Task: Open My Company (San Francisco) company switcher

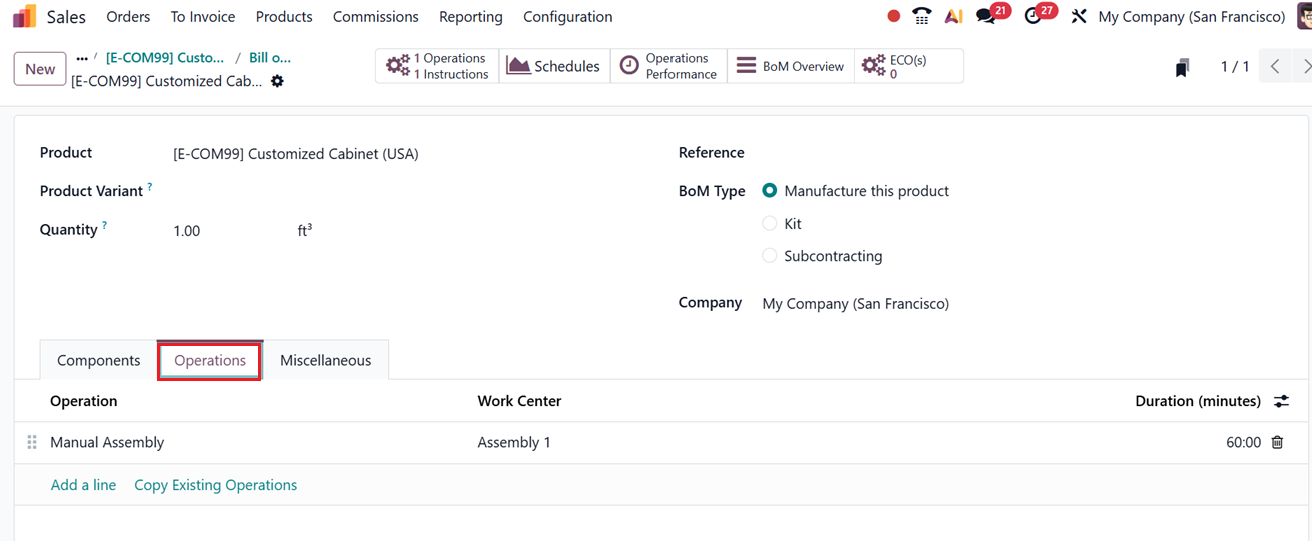Action: pos(1191,16)
